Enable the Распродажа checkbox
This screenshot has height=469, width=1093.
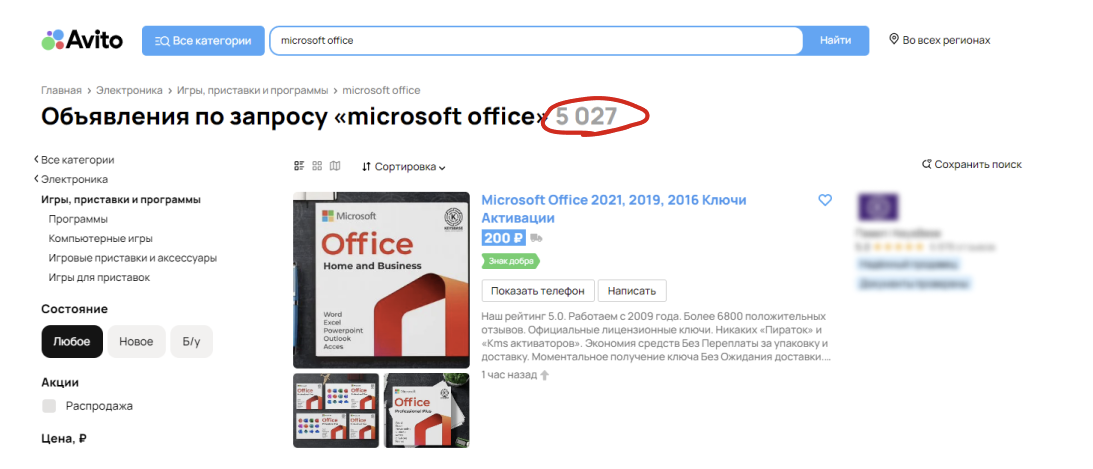[49, 406]
